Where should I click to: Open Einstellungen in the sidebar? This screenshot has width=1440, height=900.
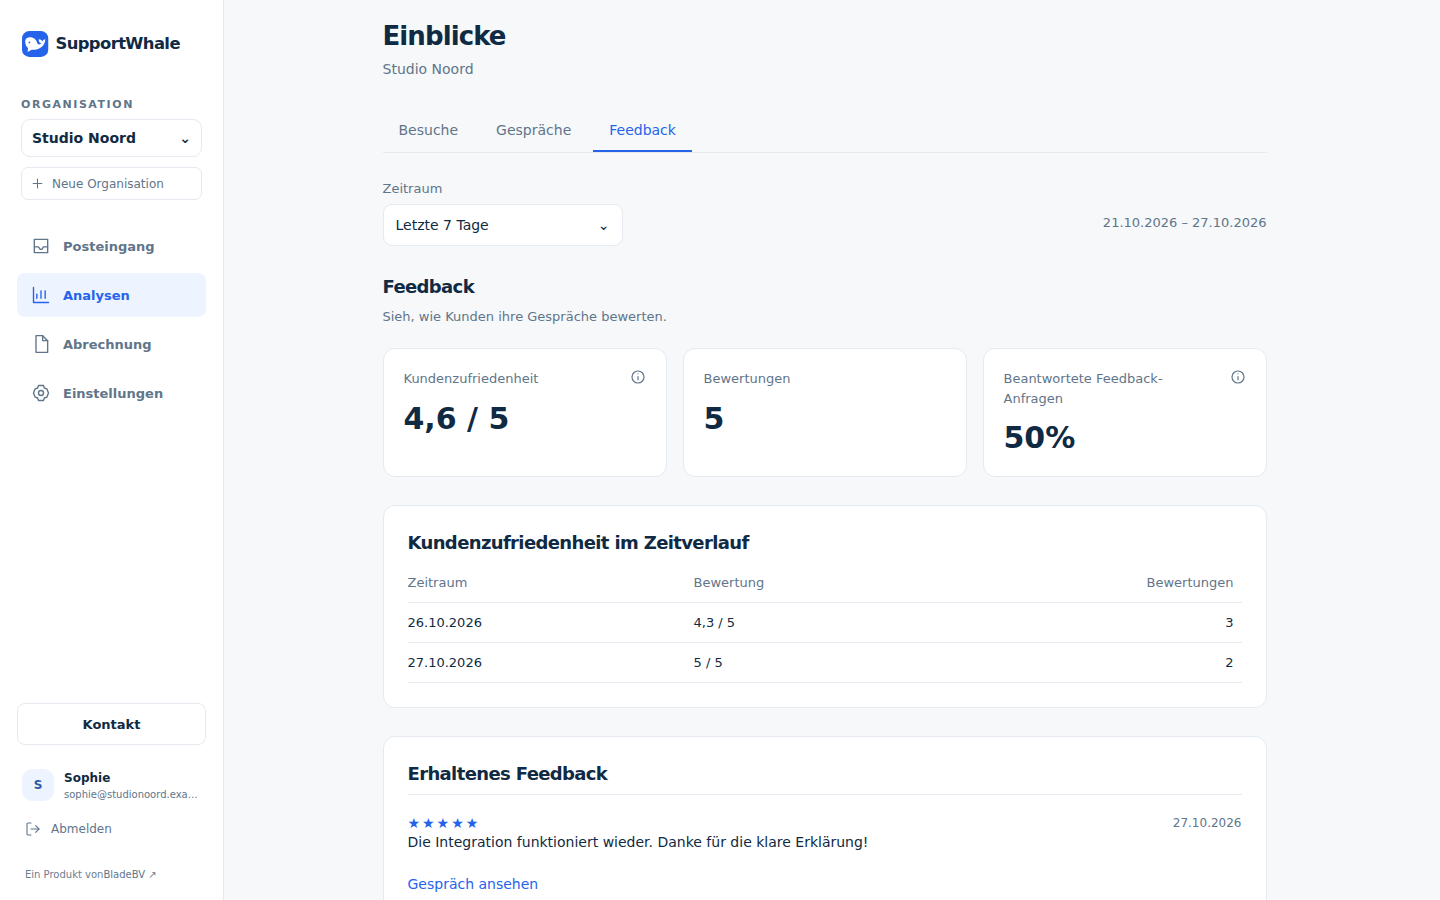(x=111, y=393)
